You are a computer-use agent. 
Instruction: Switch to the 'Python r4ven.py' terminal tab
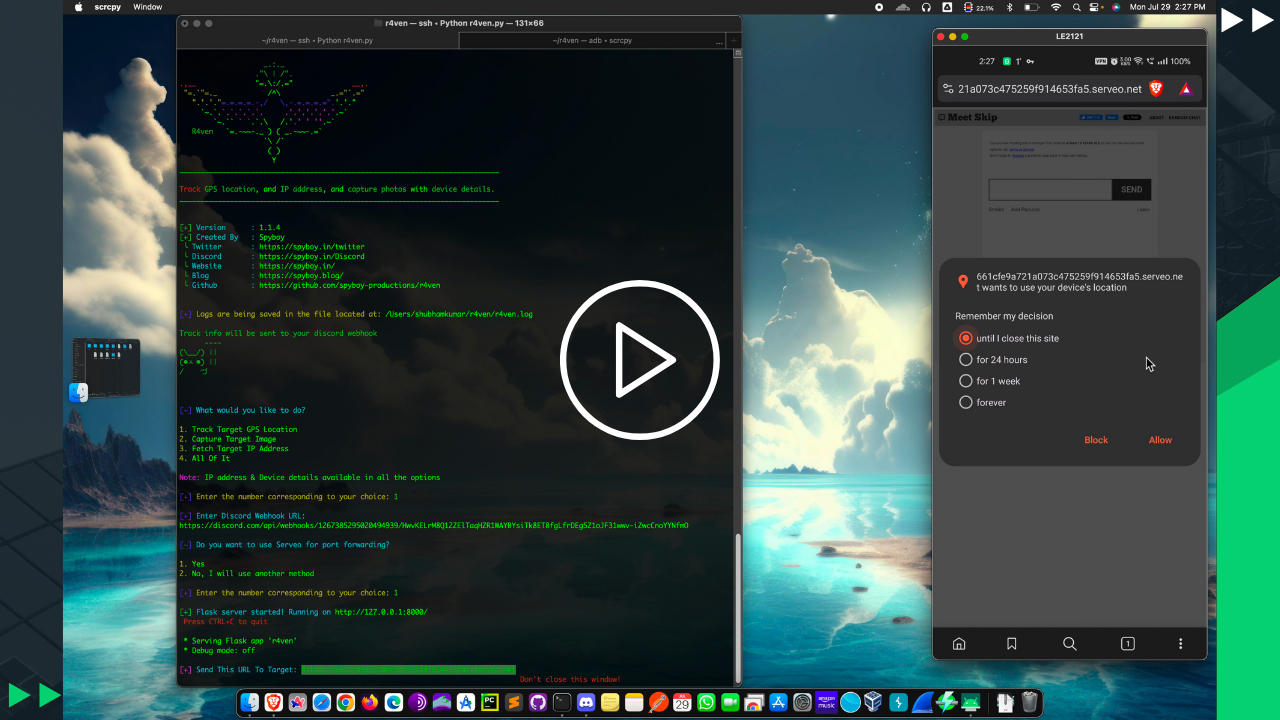click(x=317, y=41)
